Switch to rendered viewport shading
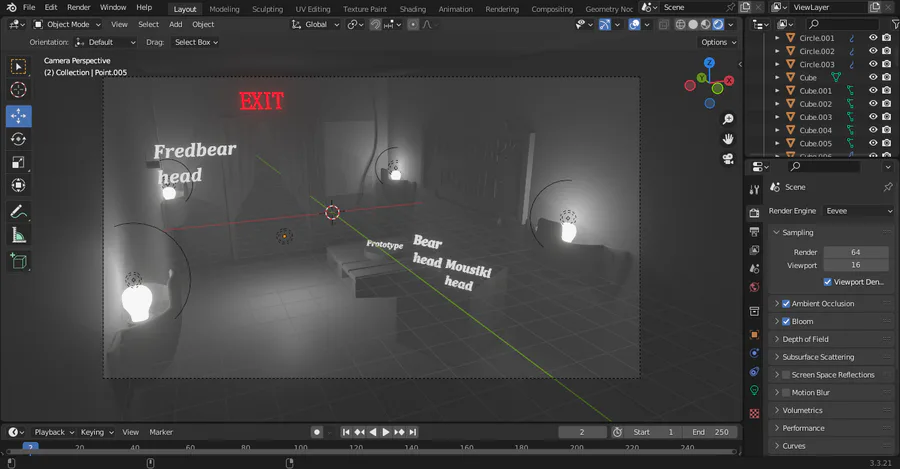Screen dimensions: 900x469 click(x=718, y=25)
